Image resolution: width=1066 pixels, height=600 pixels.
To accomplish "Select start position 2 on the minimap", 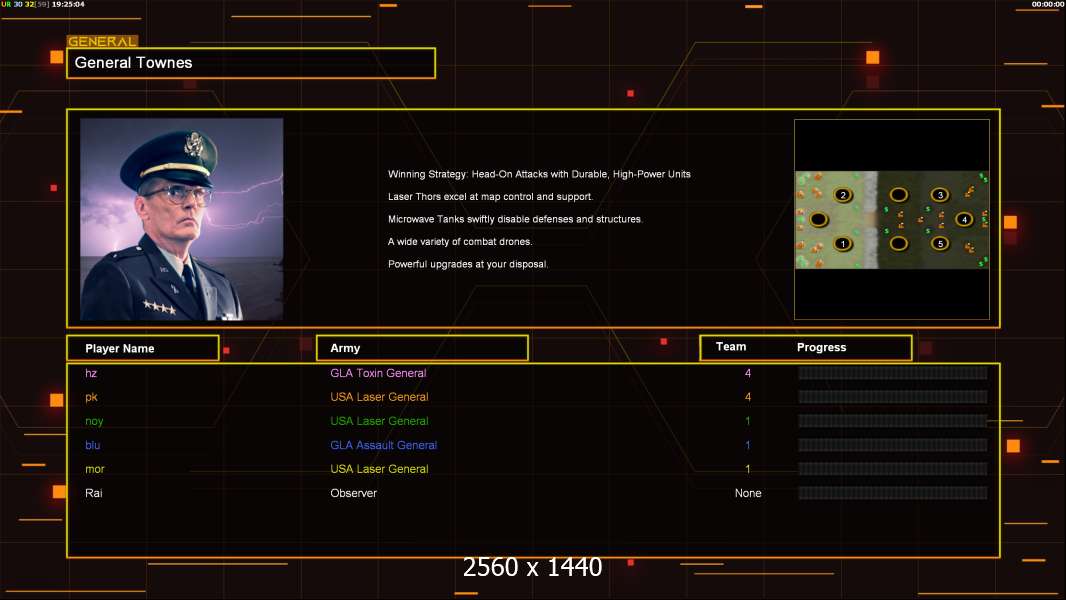I will click(x=842, y=195).
